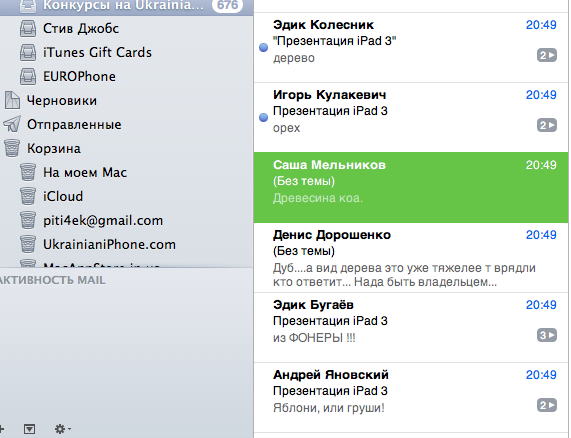
Task: Click the дерево preview text
Action: coord(294,58)
